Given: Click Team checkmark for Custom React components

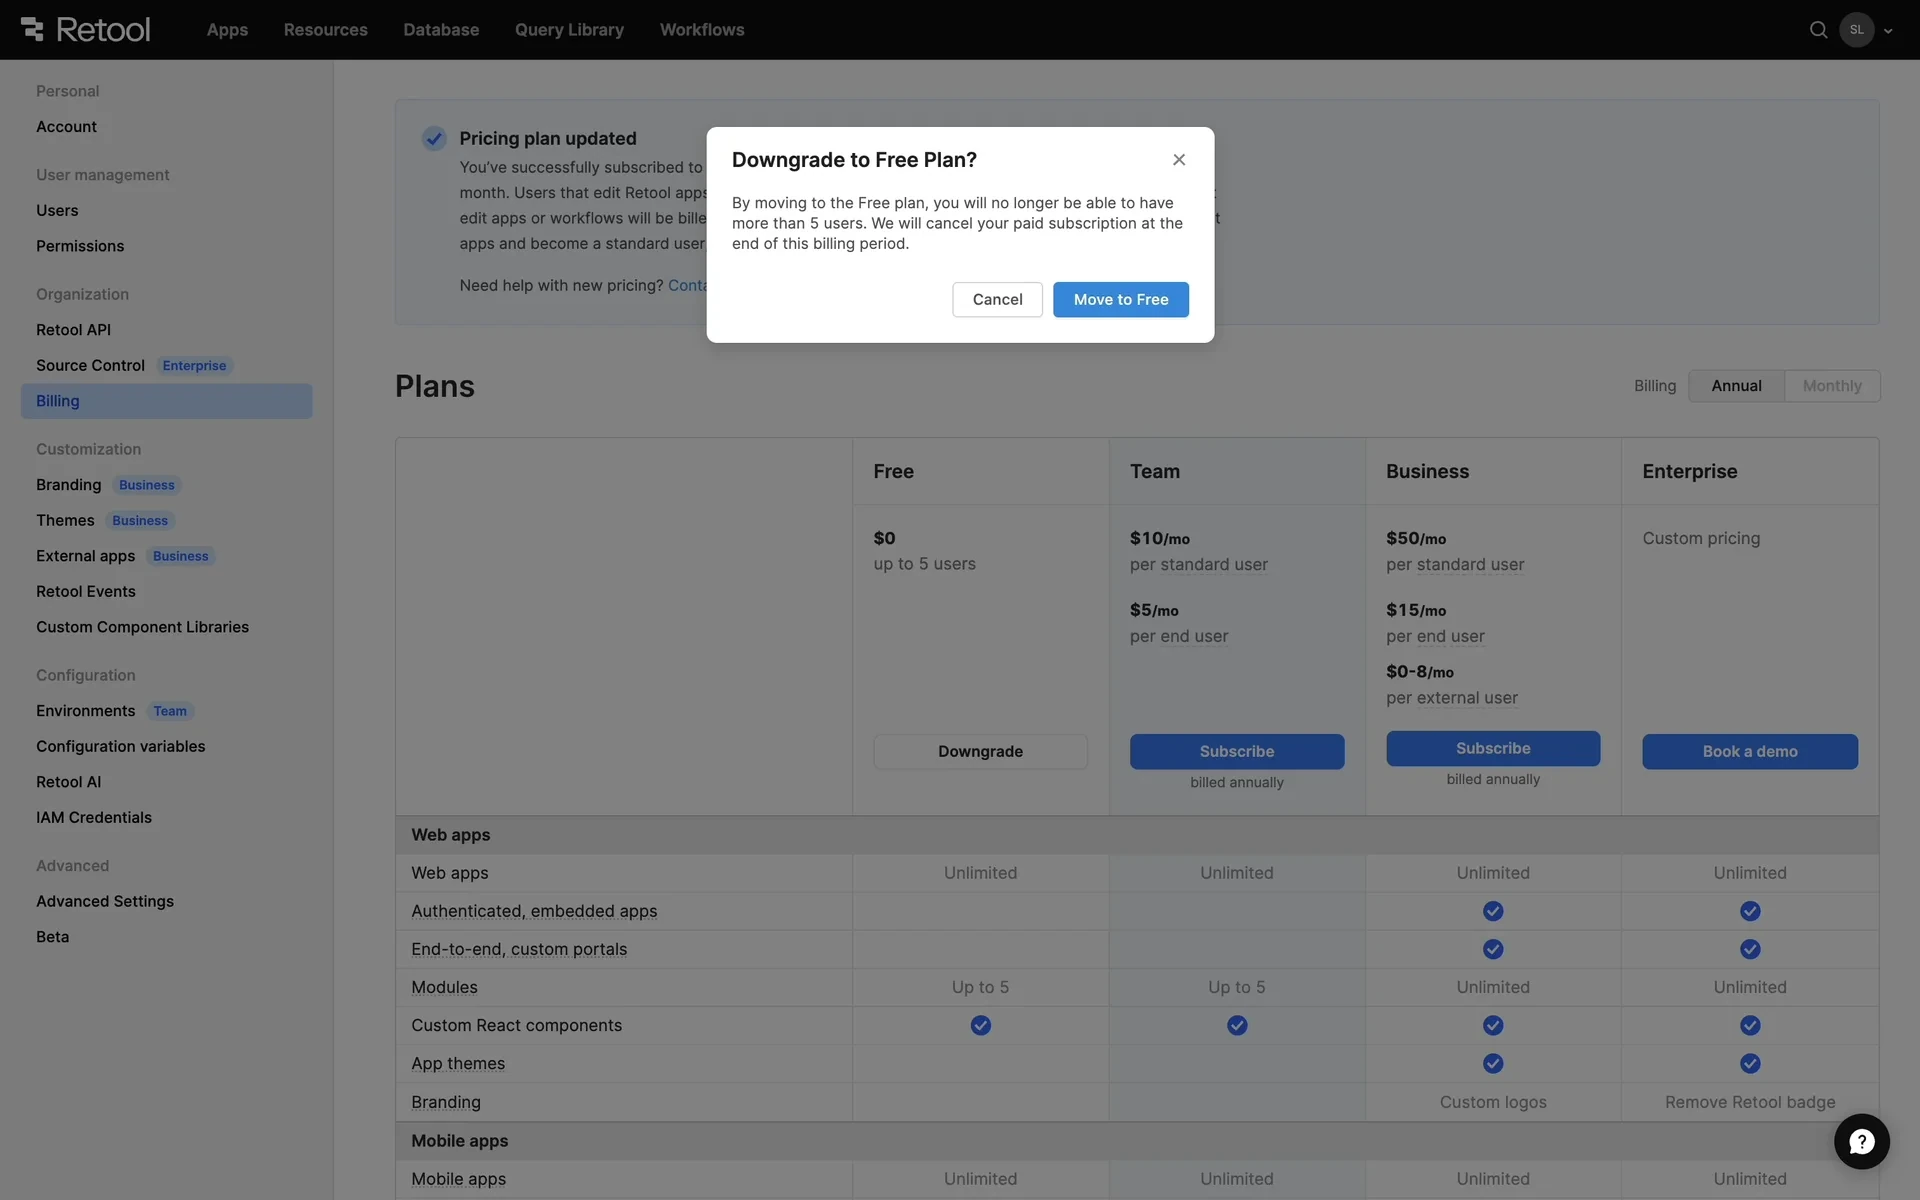Looking at the screenshot, I should coord(1237,1025).
